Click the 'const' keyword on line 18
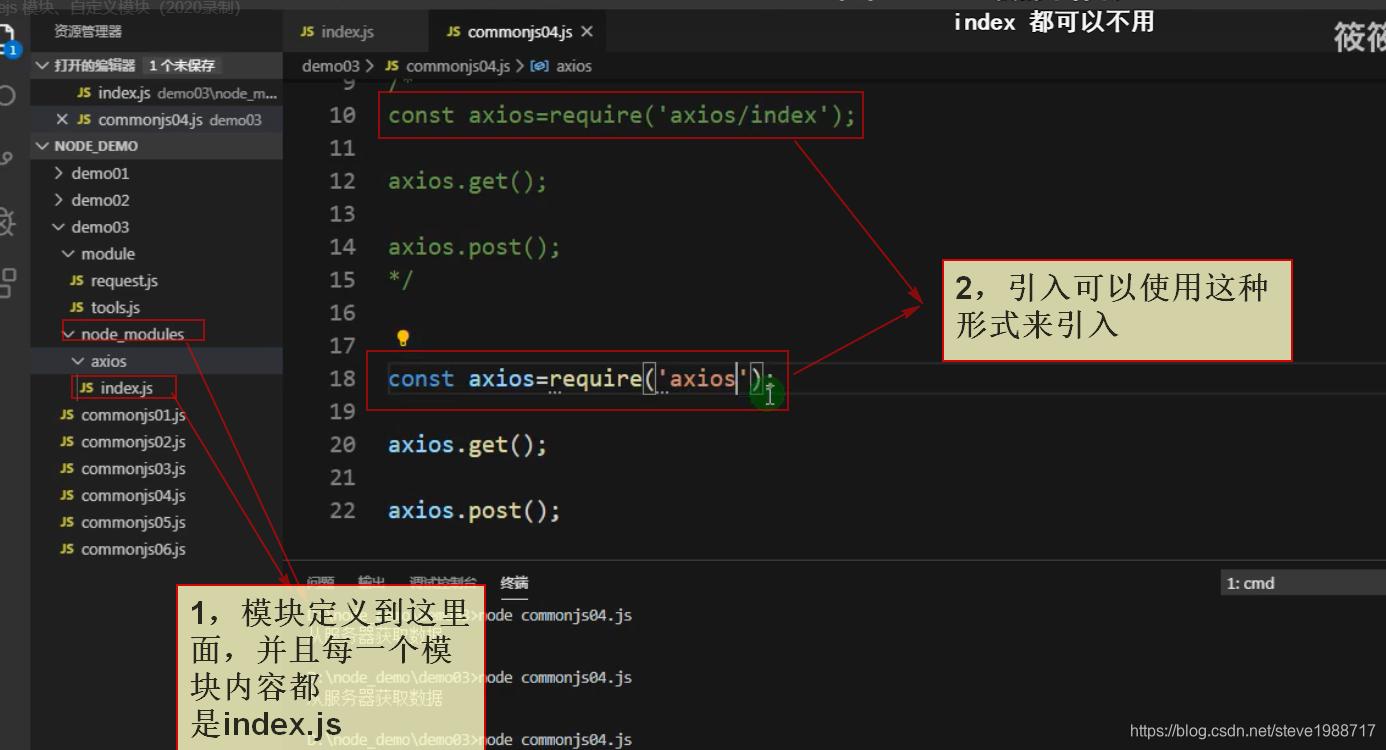This screenshot has height=750, width=1386. point(421,379)
